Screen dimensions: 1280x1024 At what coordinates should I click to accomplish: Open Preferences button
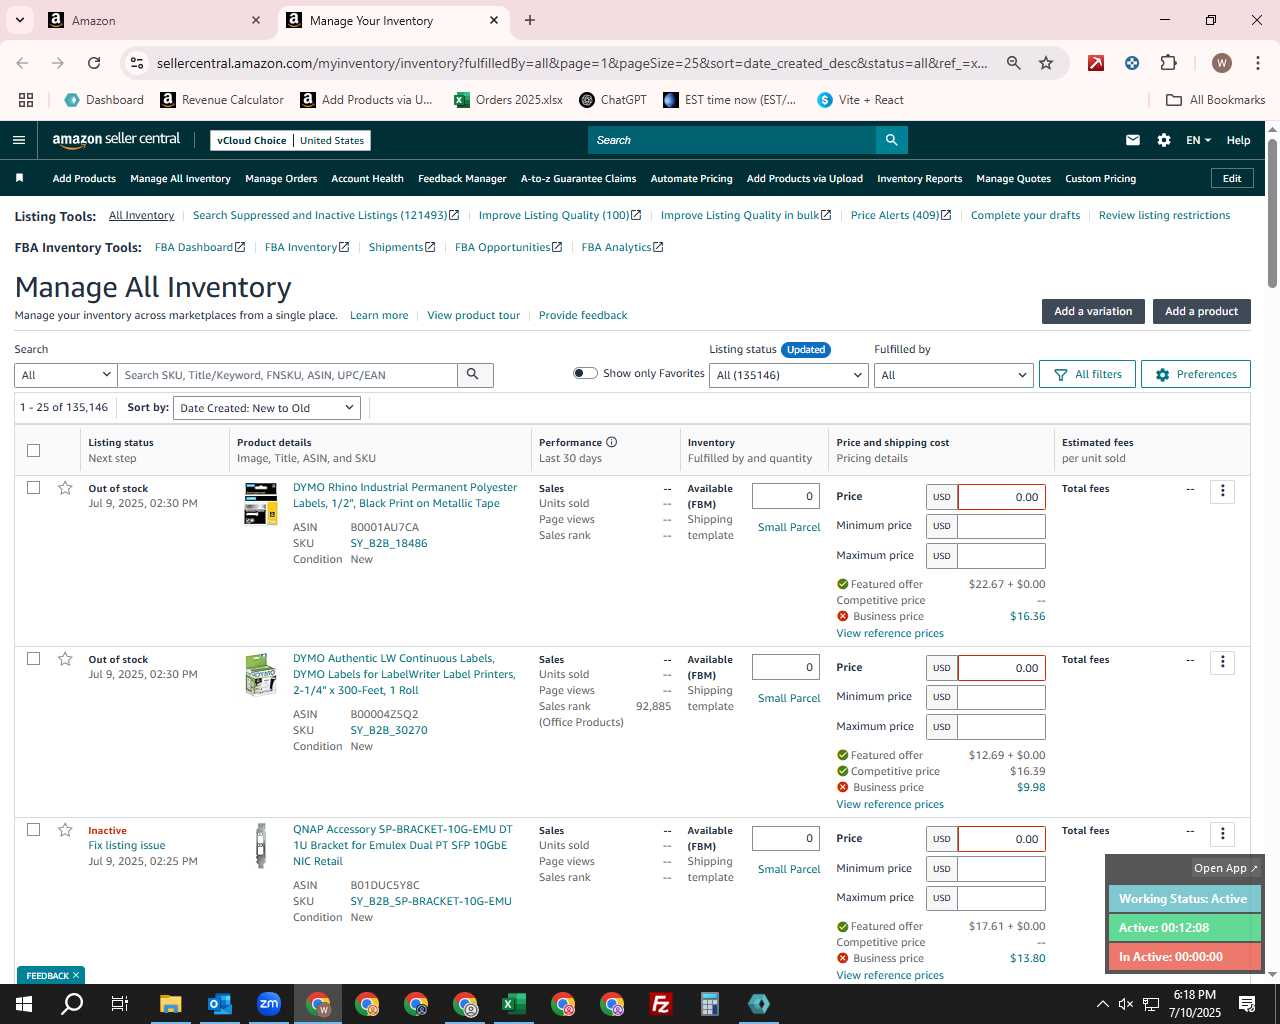1195,374
